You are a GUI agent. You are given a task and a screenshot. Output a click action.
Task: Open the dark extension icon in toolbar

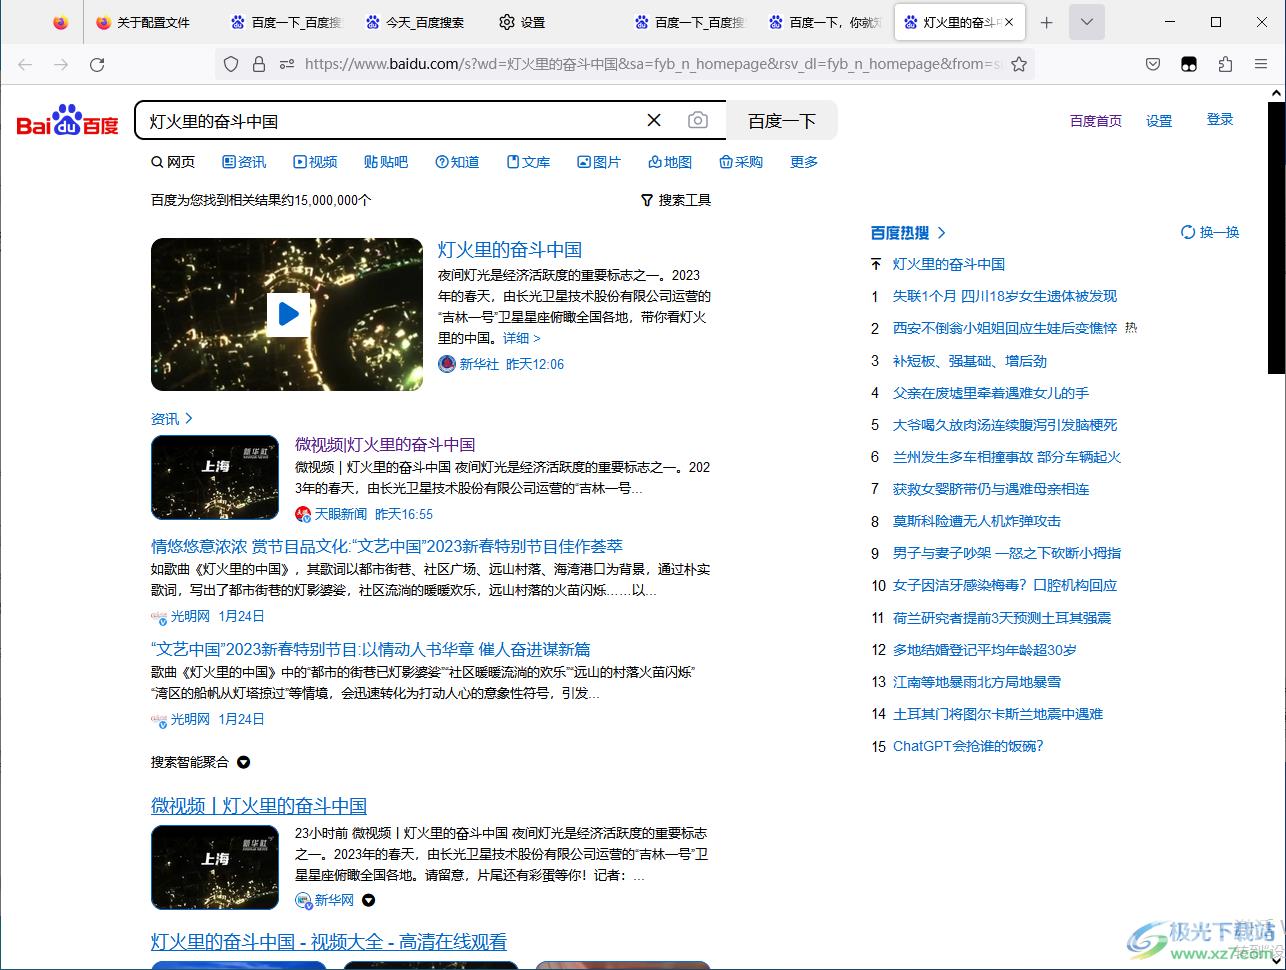(x=1189, y=64)
